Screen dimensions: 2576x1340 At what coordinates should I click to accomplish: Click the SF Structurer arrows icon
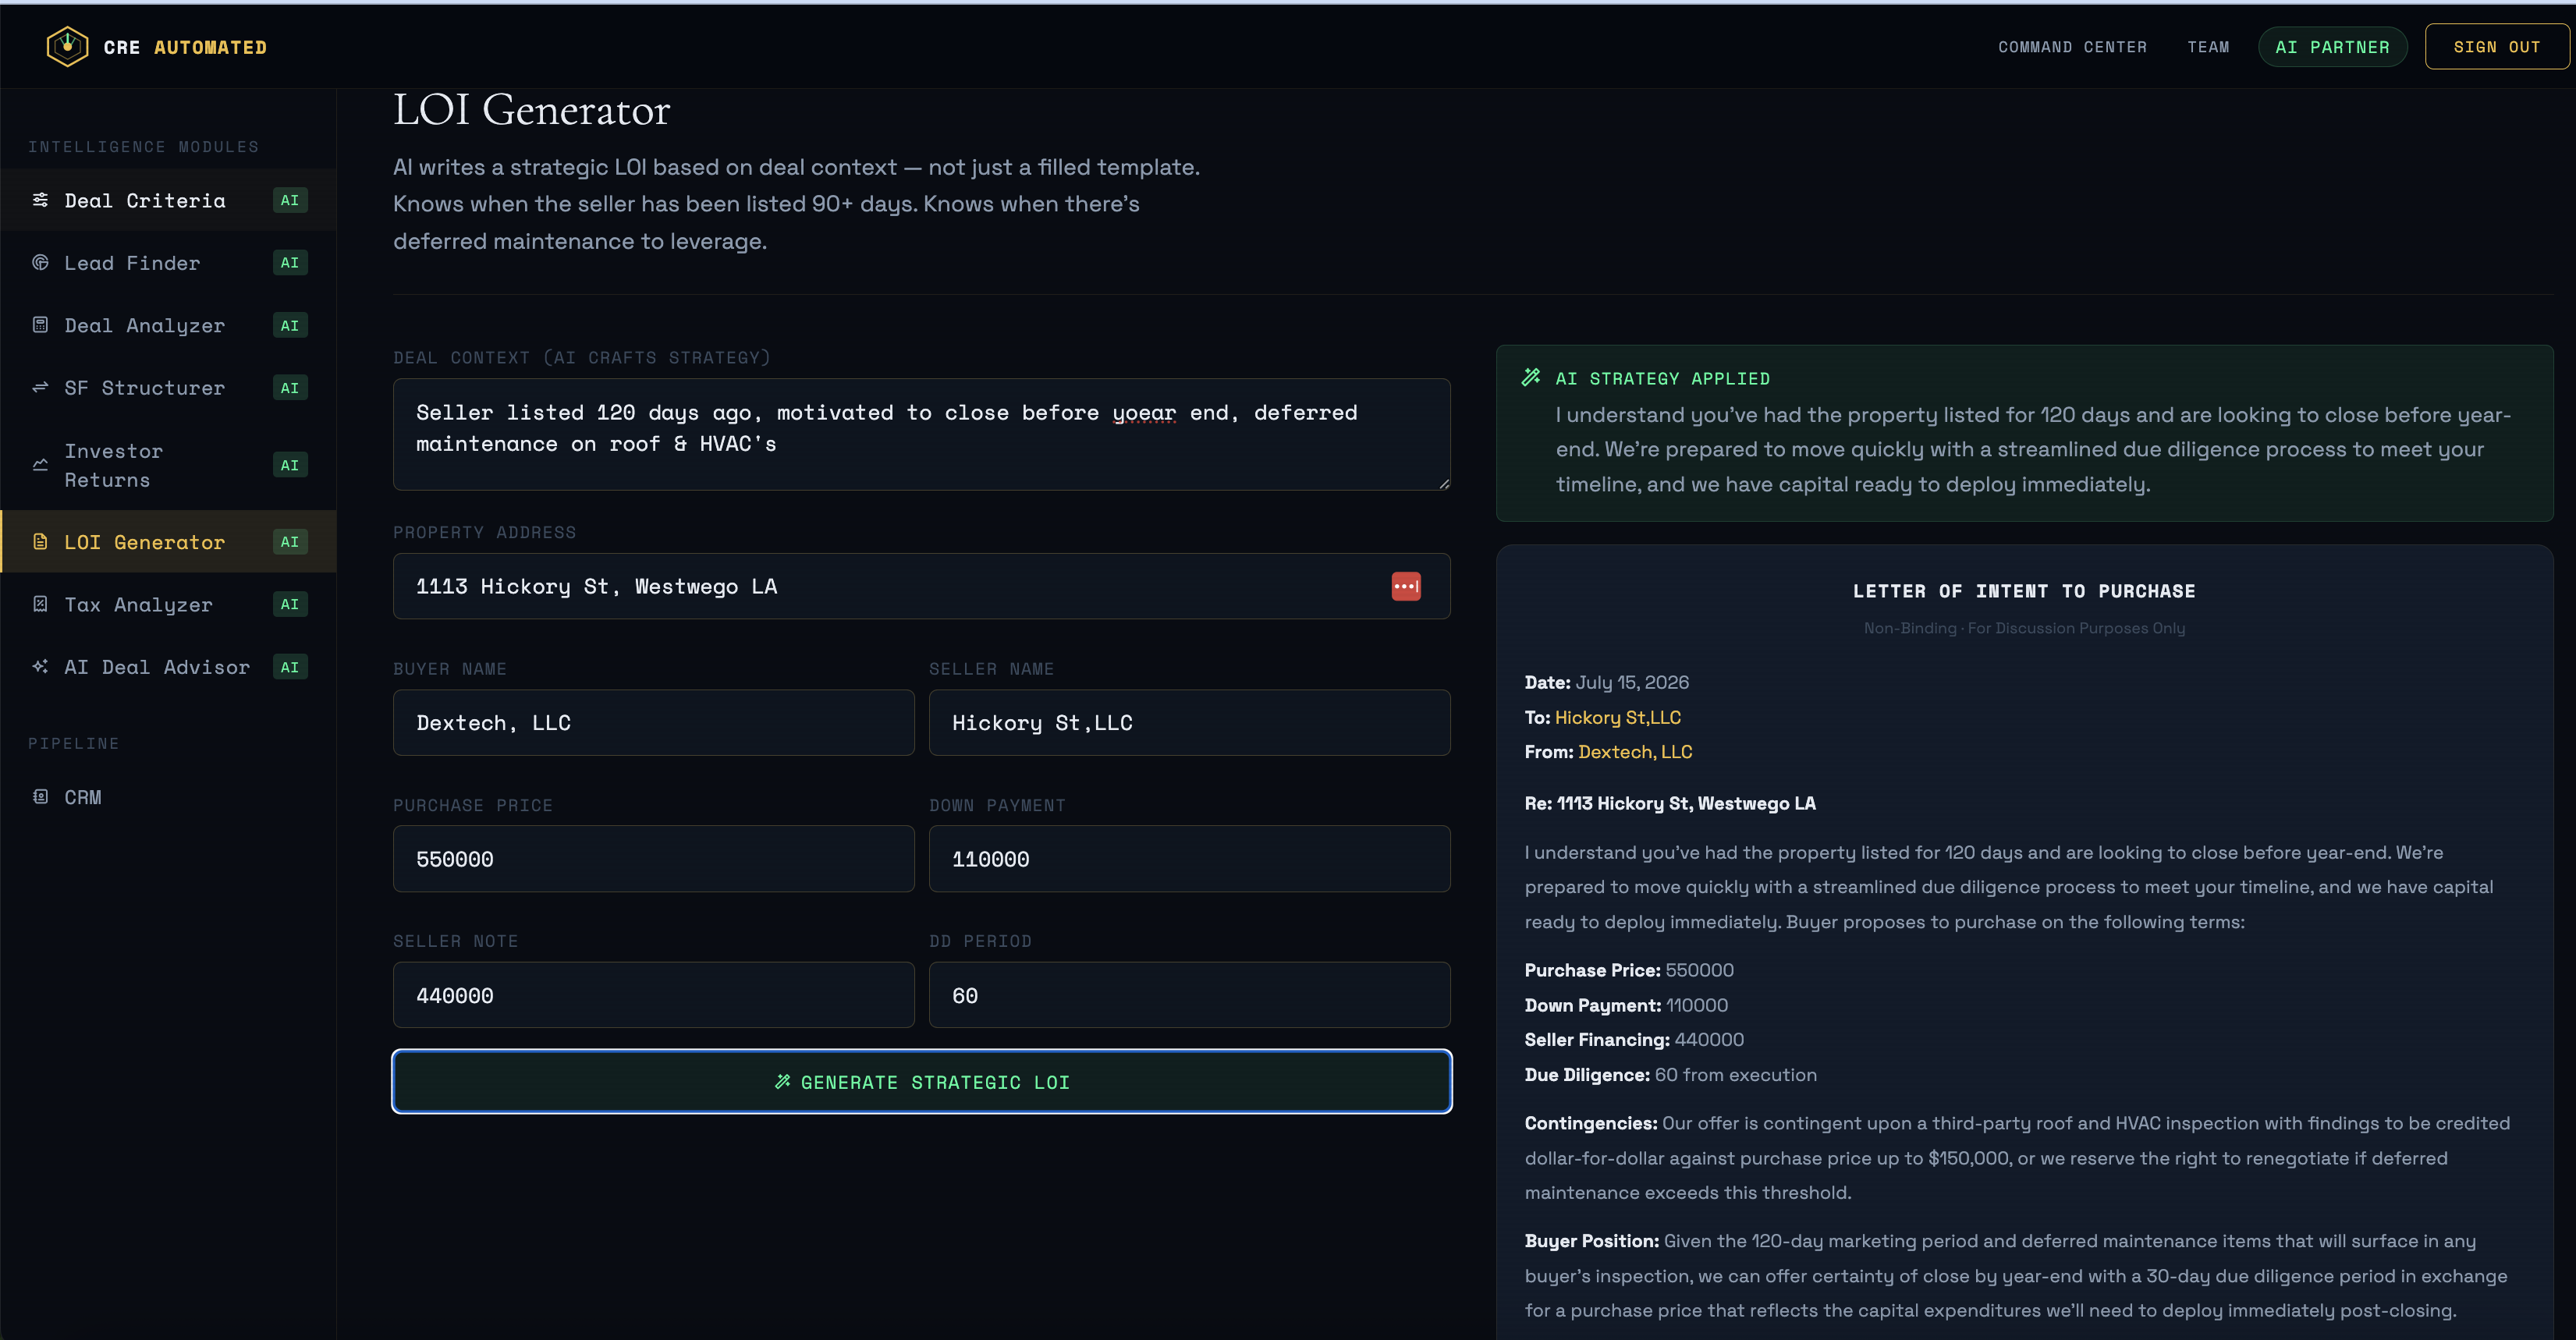40,387
